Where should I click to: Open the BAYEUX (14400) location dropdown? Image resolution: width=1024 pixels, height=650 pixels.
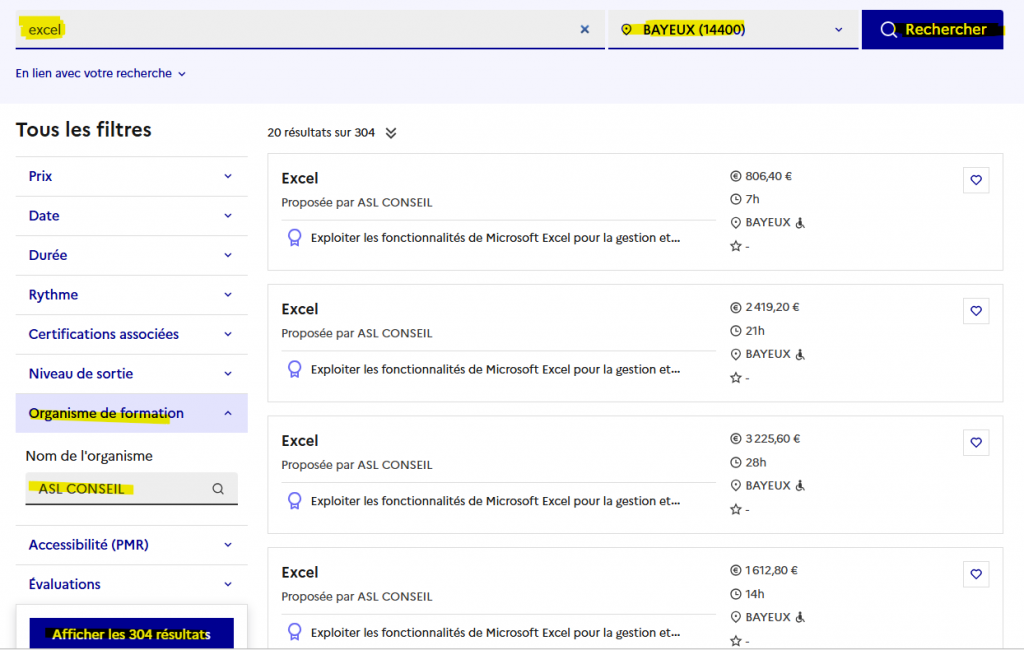[838, 30]
